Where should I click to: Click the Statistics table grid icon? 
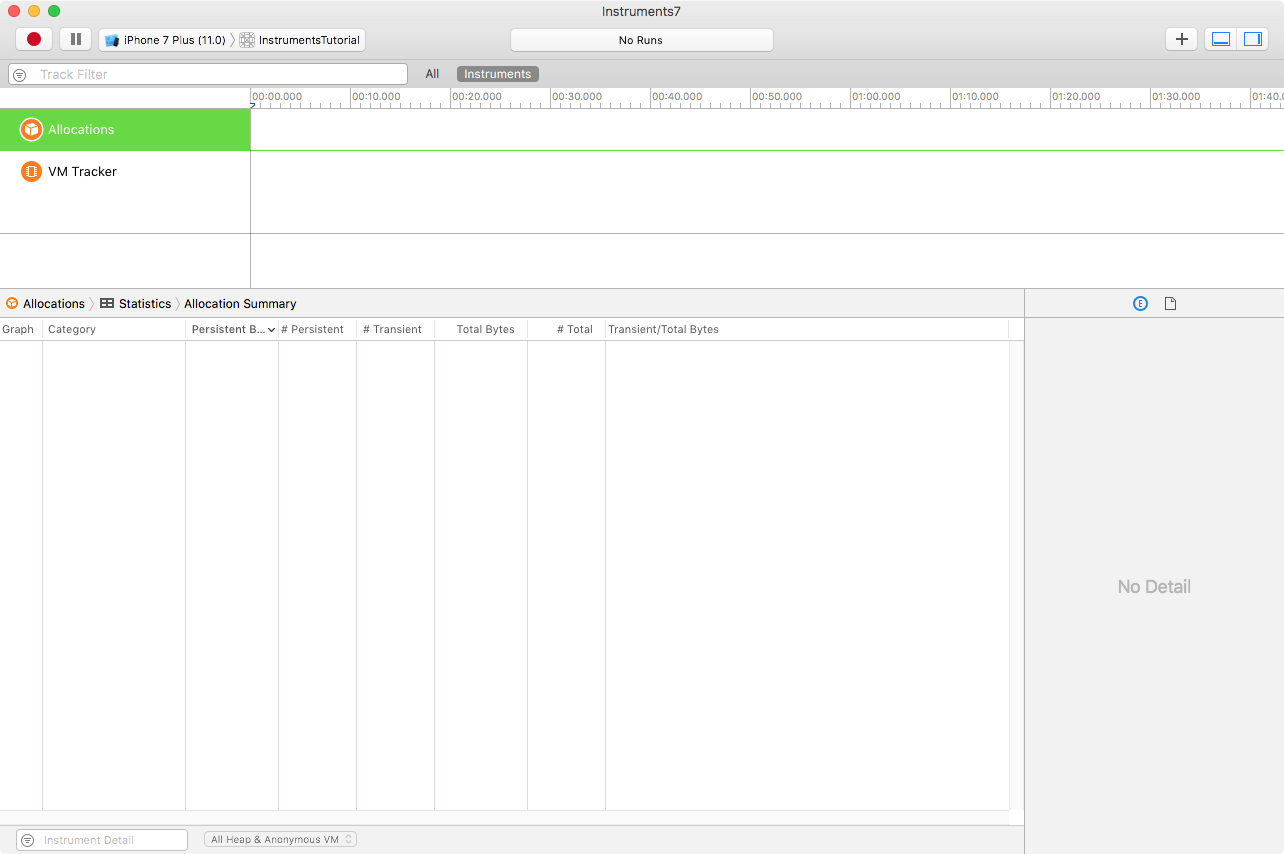(x=107, y=304)
